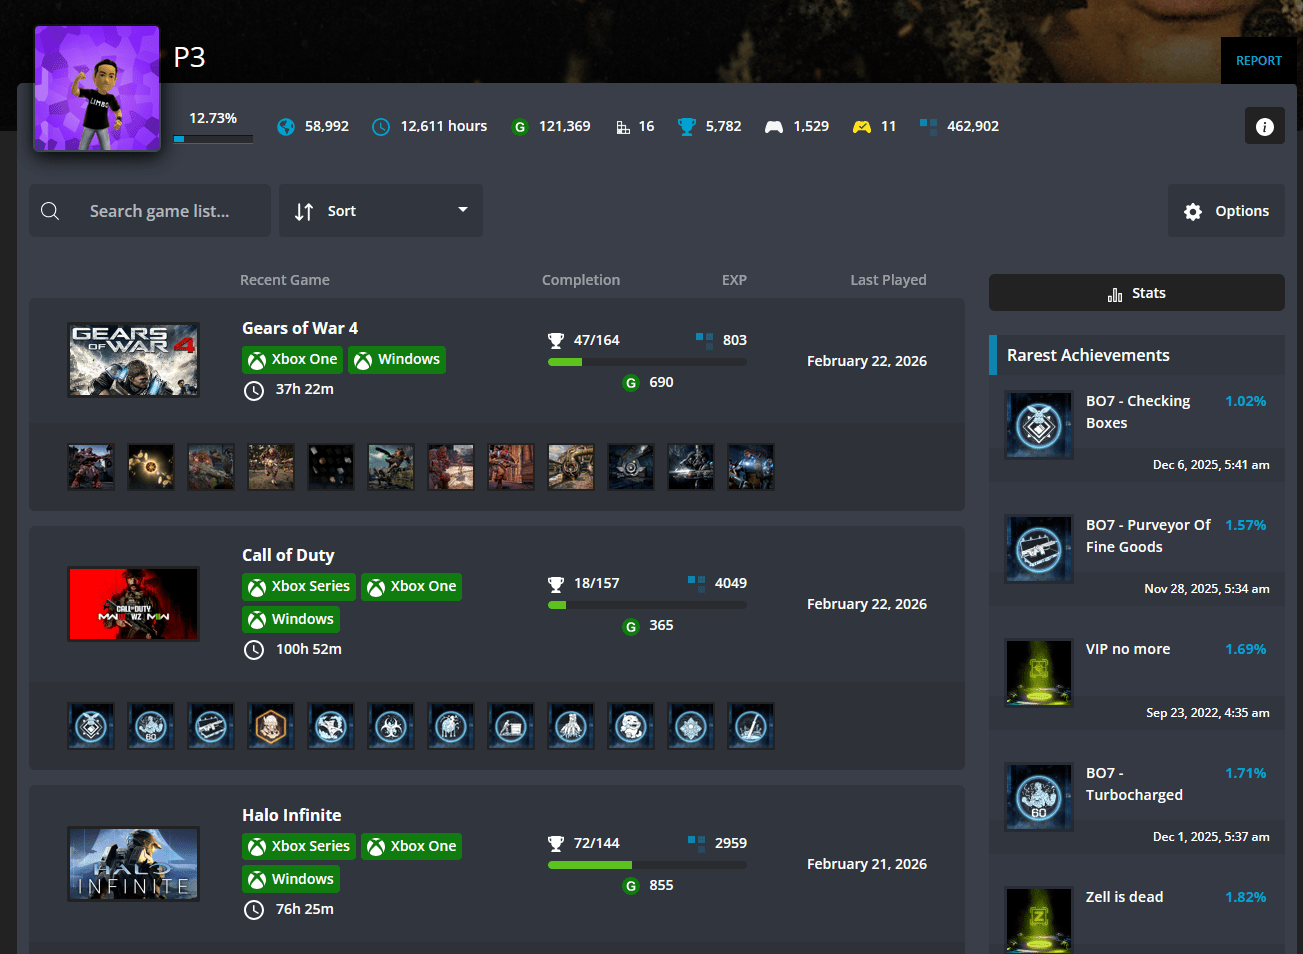1303x954 pixels.
Task: Click Xbox One tag under Gears of War 4
Action: 293,360
